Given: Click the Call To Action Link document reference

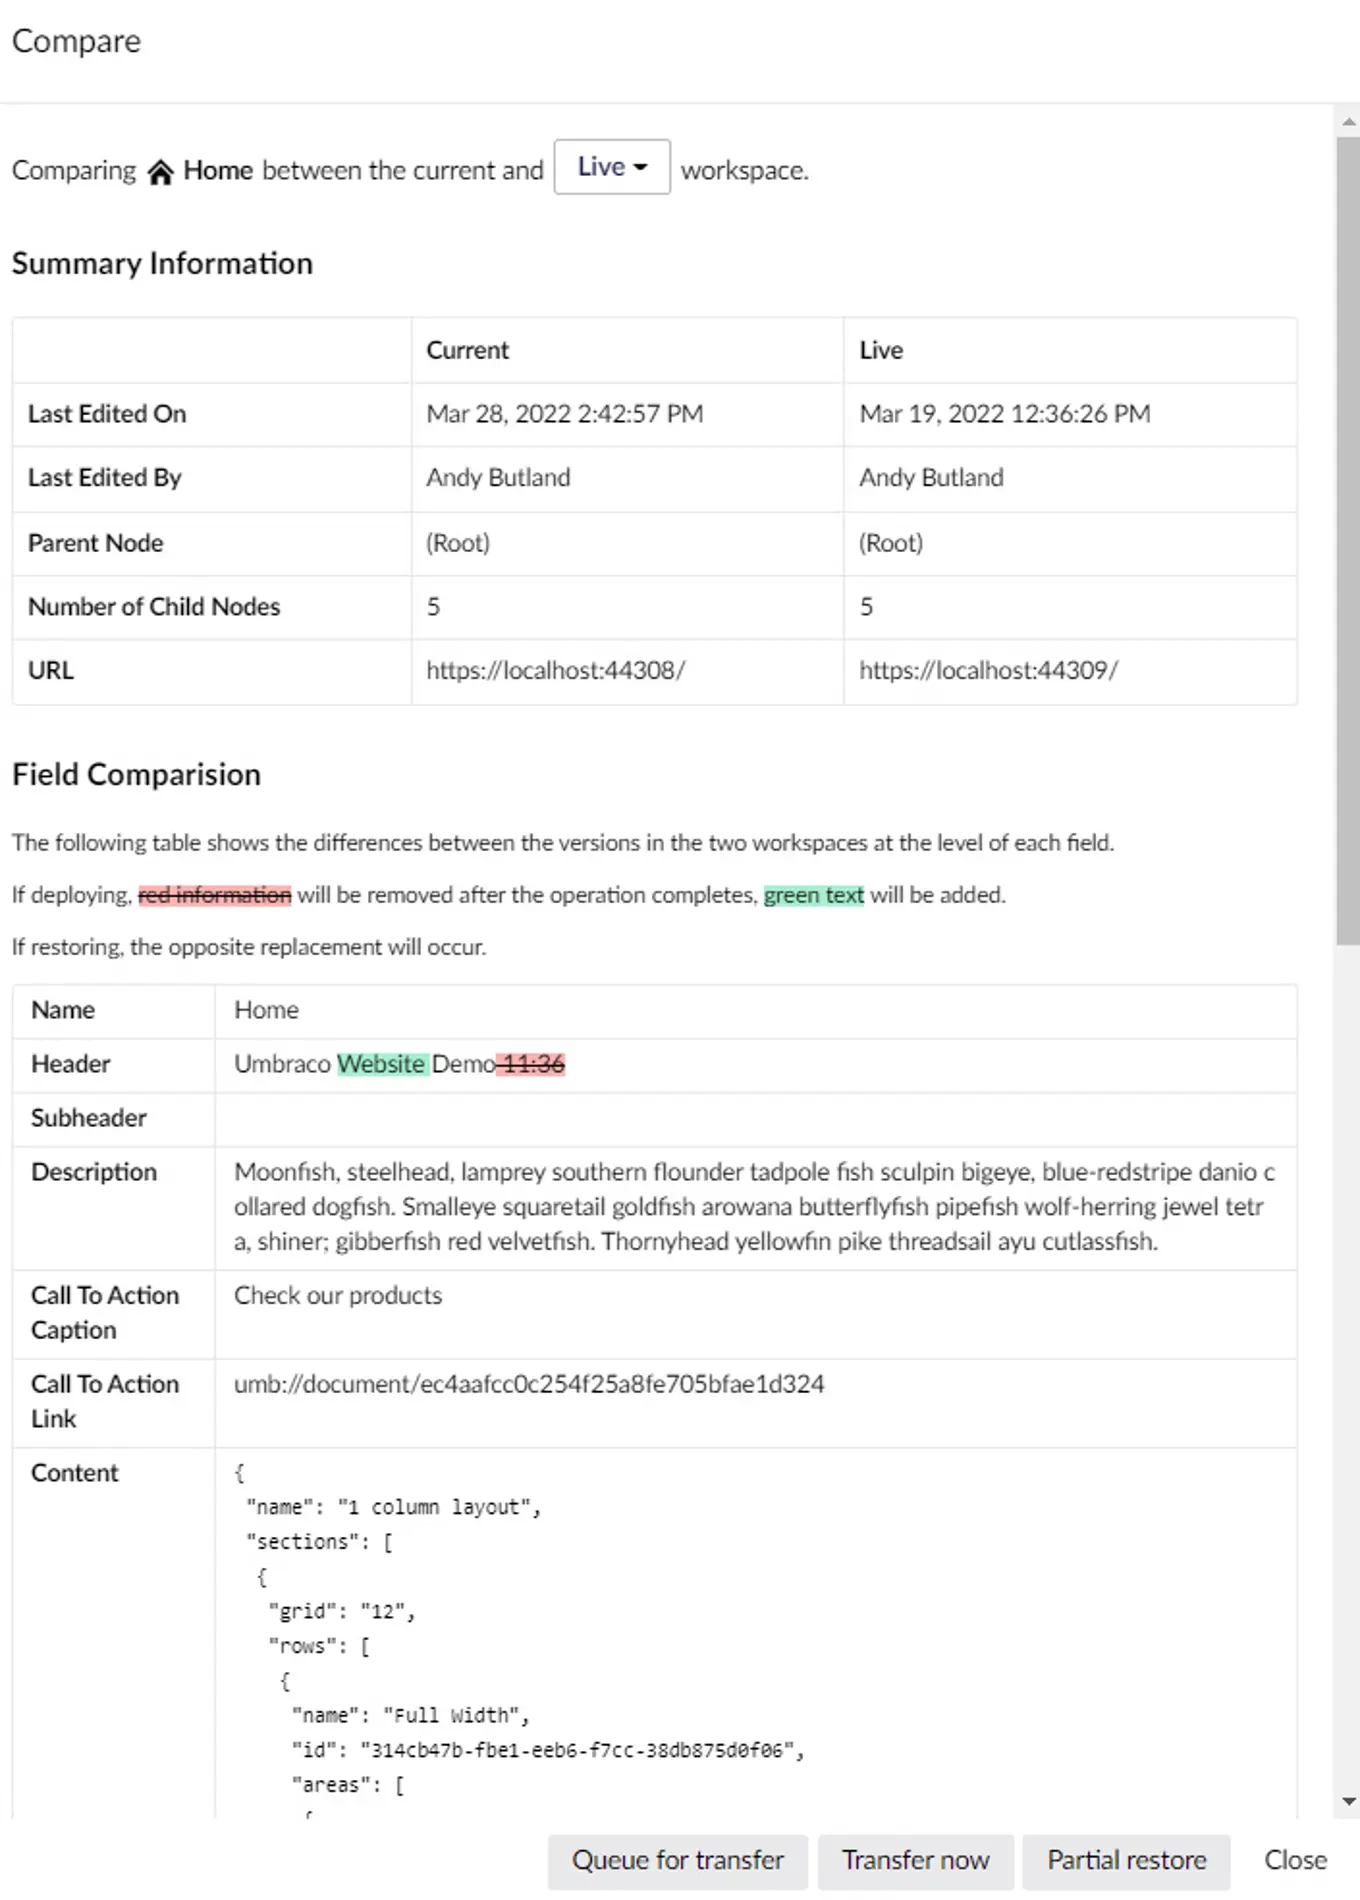Looking at the screenshot, I should (x=528, y=1383).
